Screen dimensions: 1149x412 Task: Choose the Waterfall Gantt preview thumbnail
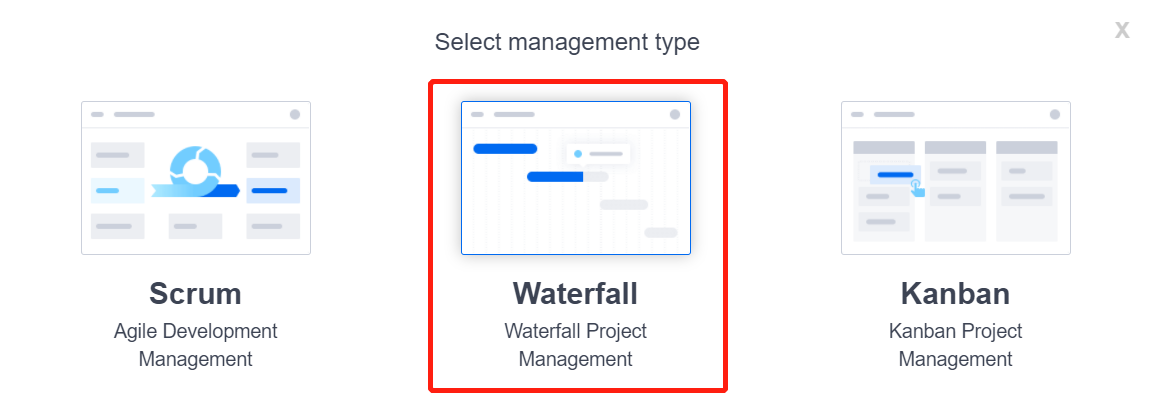(x=575, y=178)
